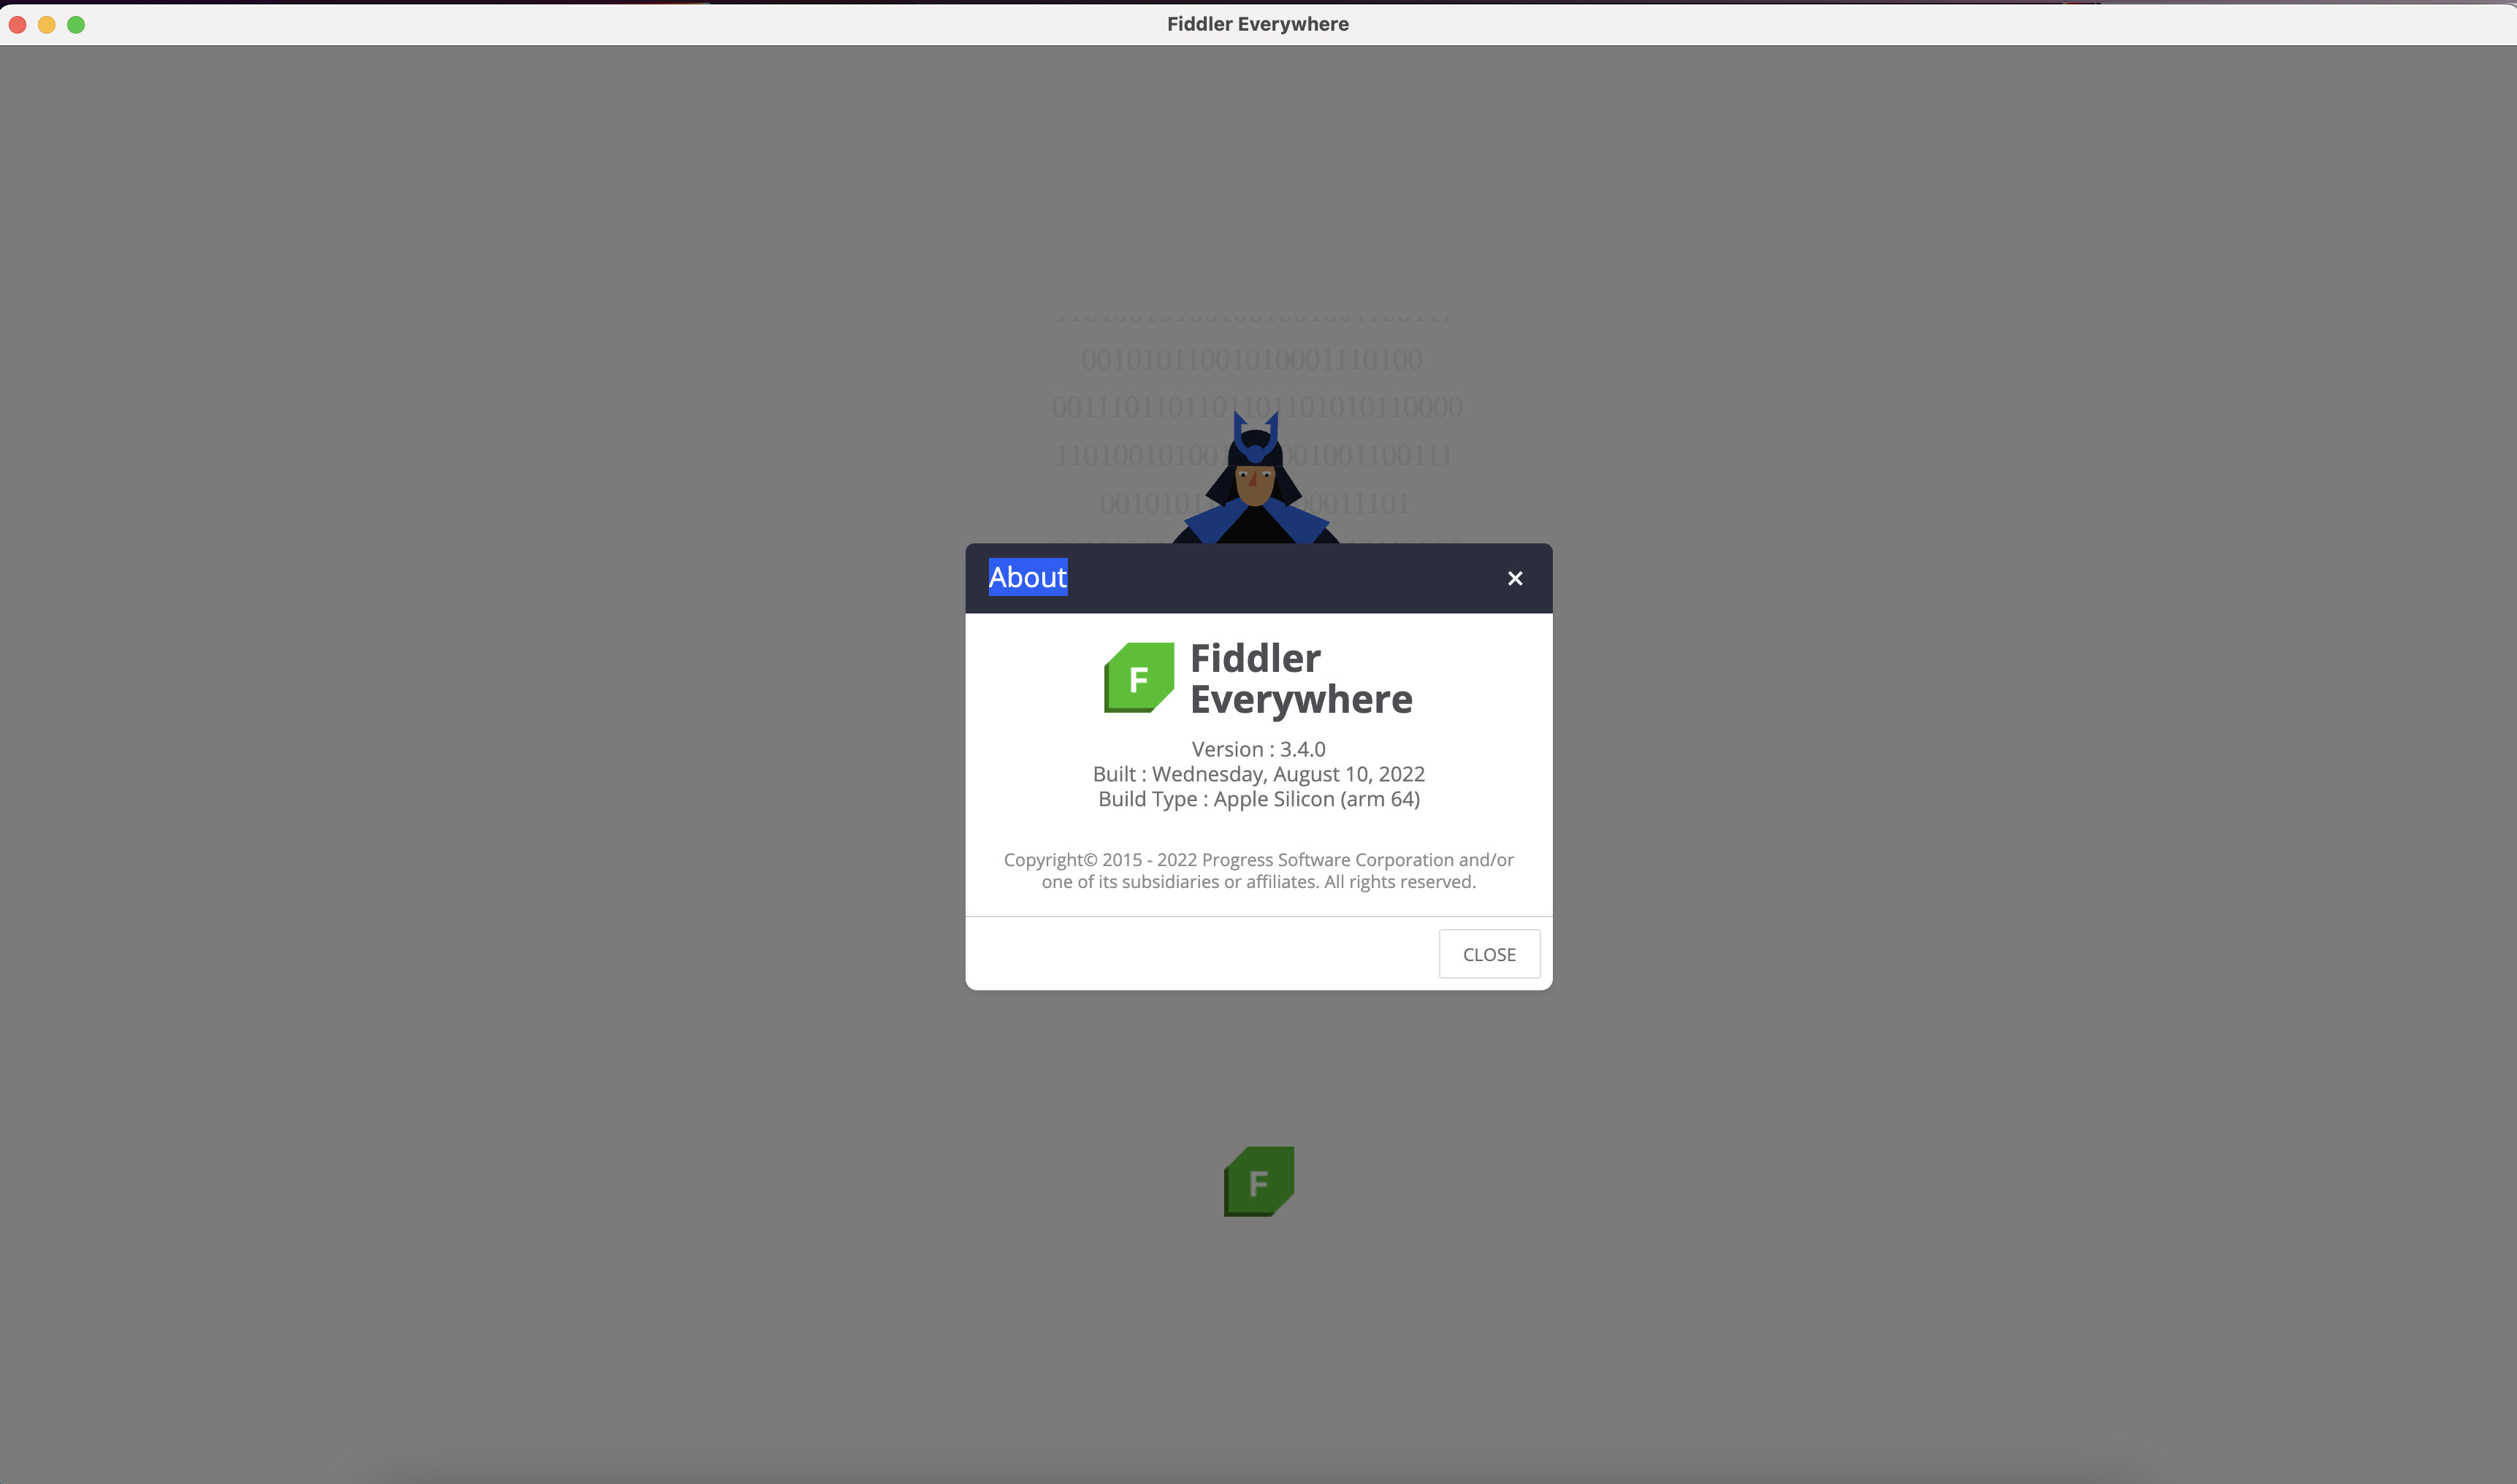
Task: Click the Built : Wednesday, August 10, 2022 line
Action: (1258, 774)
